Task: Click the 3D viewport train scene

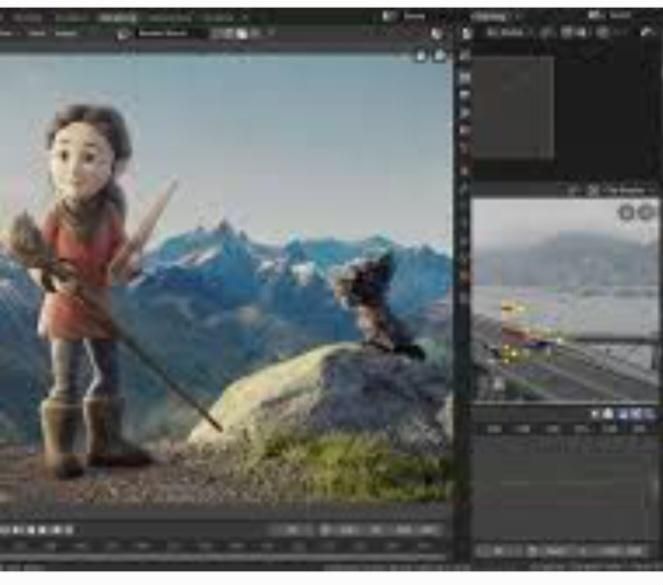Action: (x=566, y=300)
